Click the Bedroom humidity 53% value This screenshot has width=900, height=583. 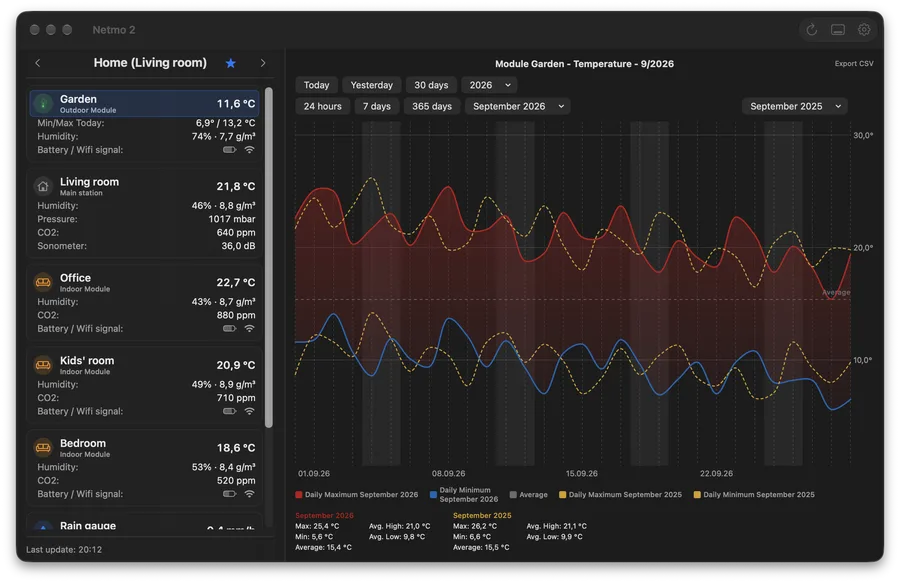[x=224, y=467]
